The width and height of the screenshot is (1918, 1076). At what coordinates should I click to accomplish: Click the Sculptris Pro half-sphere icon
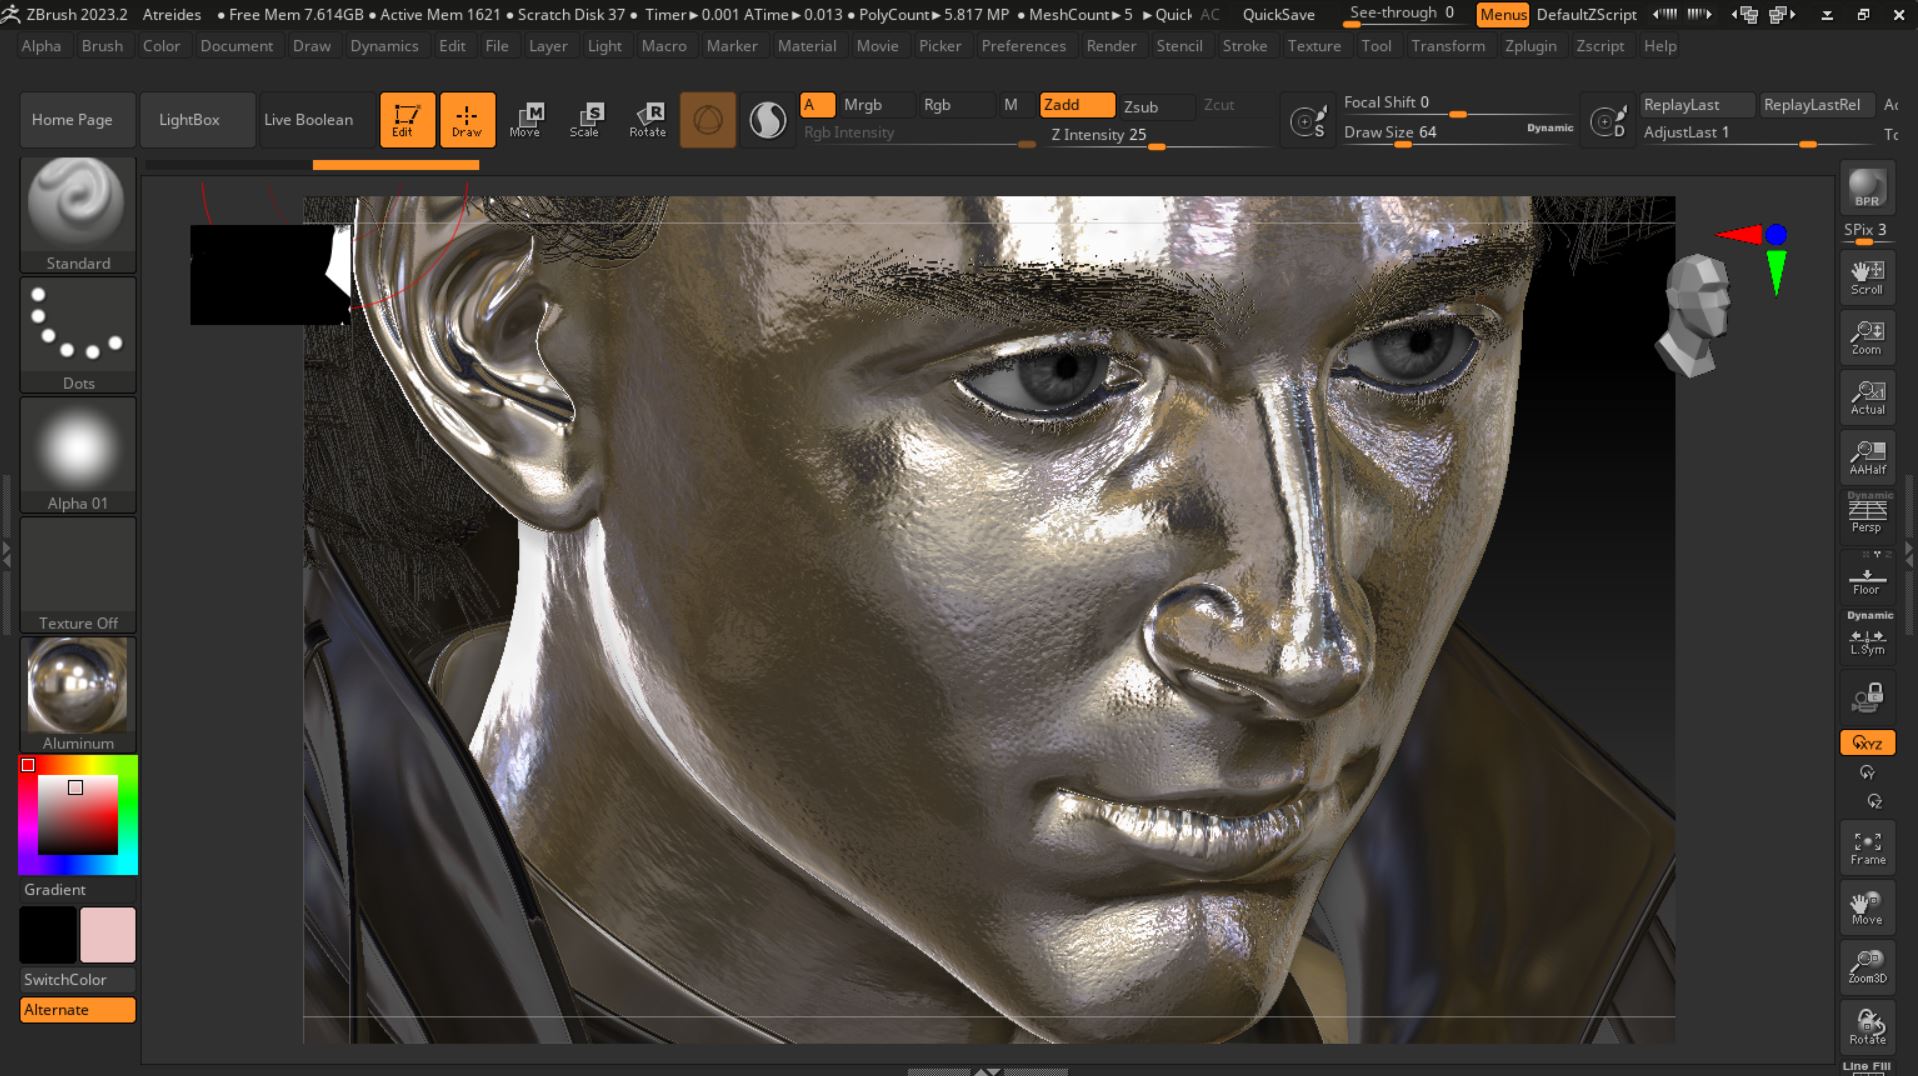768,120
